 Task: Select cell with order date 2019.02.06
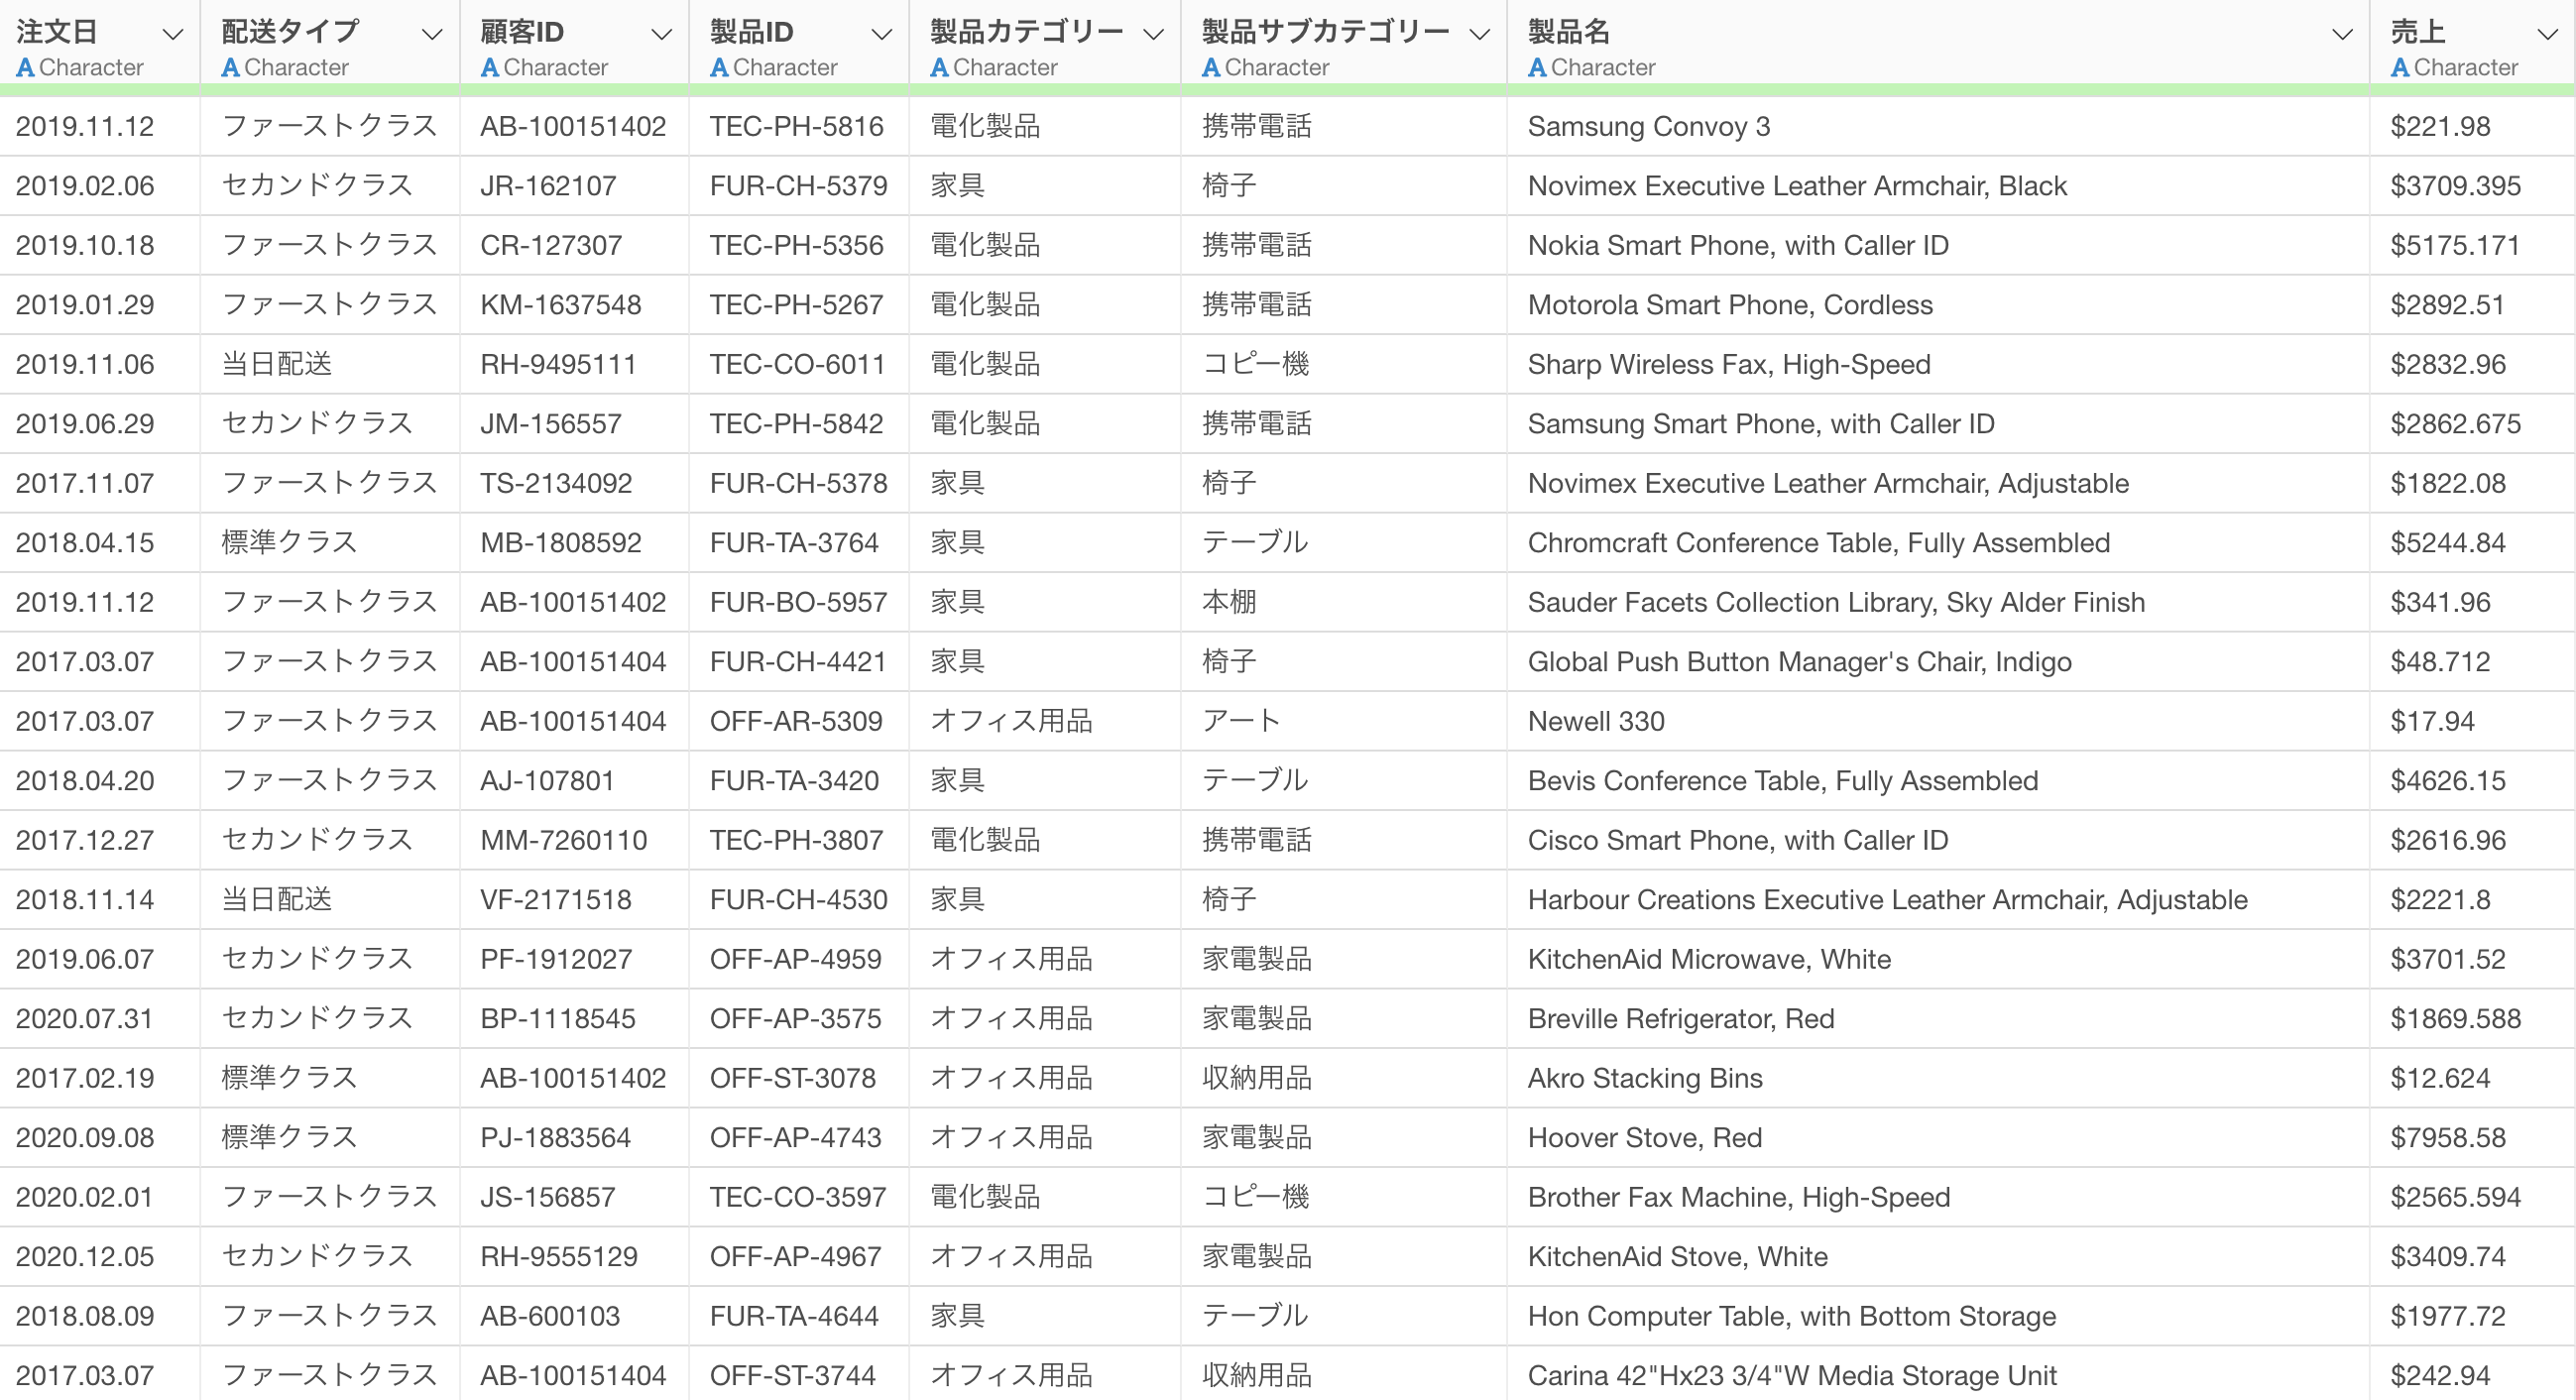point(100,186)
